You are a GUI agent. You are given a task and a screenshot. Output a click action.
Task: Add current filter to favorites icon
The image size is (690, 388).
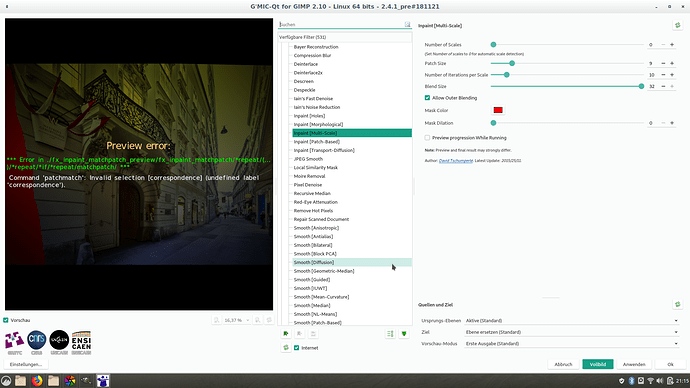pyautogui.click(x=286, y=334)
